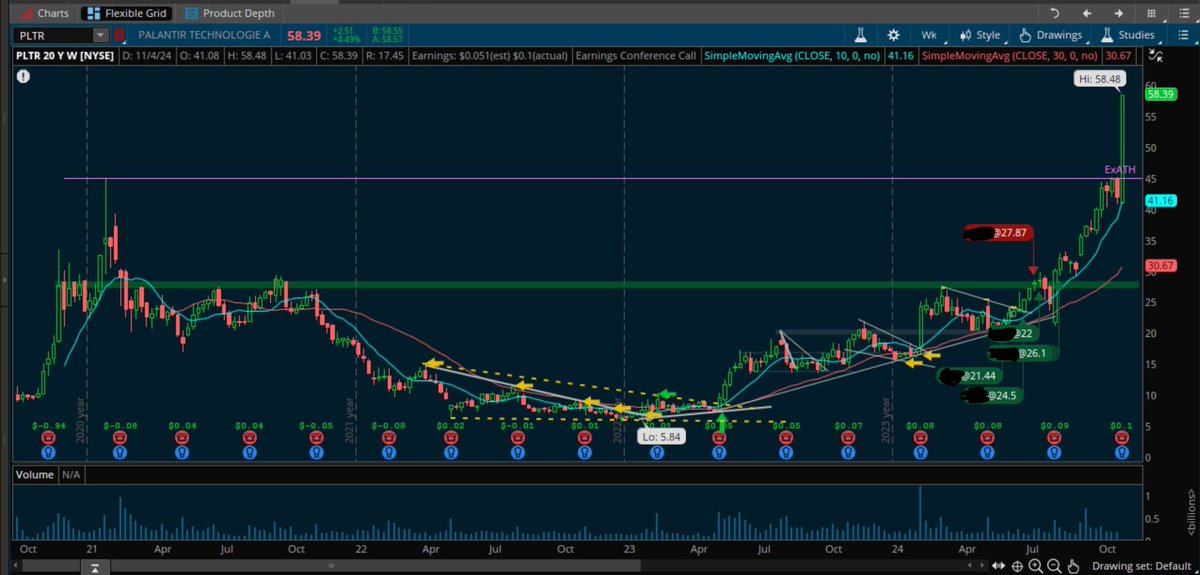1200x575 pixels.
Task: Click the blue earnings bulb icon under $-0.94
Action: click(x=48, y=452)
